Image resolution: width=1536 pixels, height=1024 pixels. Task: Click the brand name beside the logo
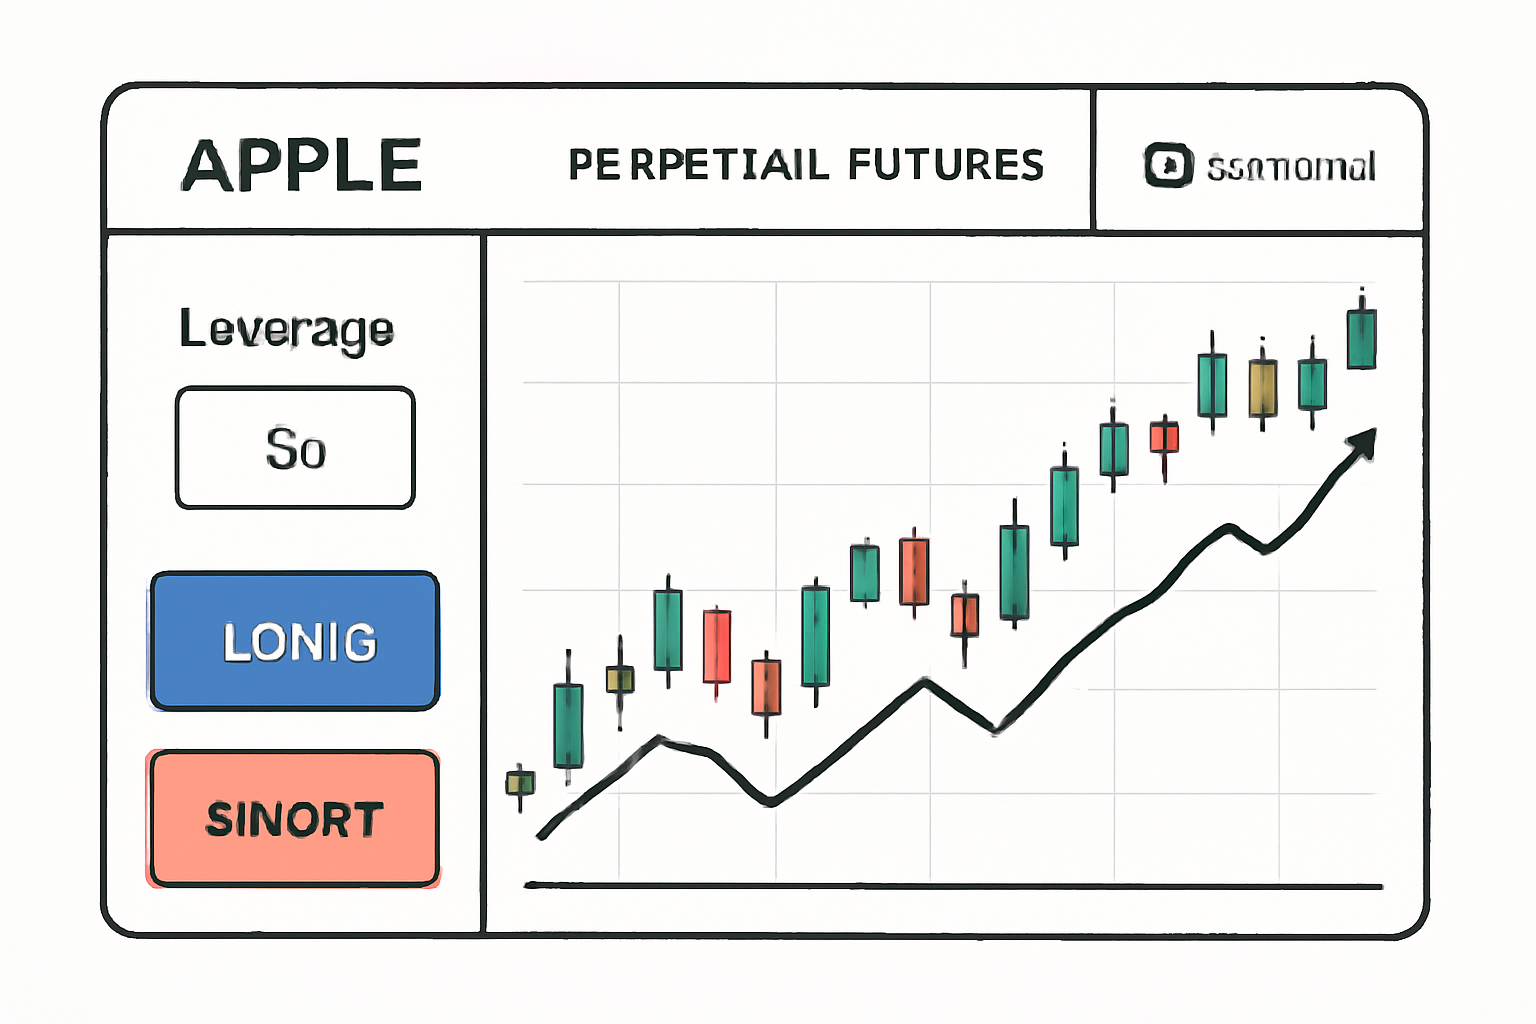click(x=1291, y=167)
